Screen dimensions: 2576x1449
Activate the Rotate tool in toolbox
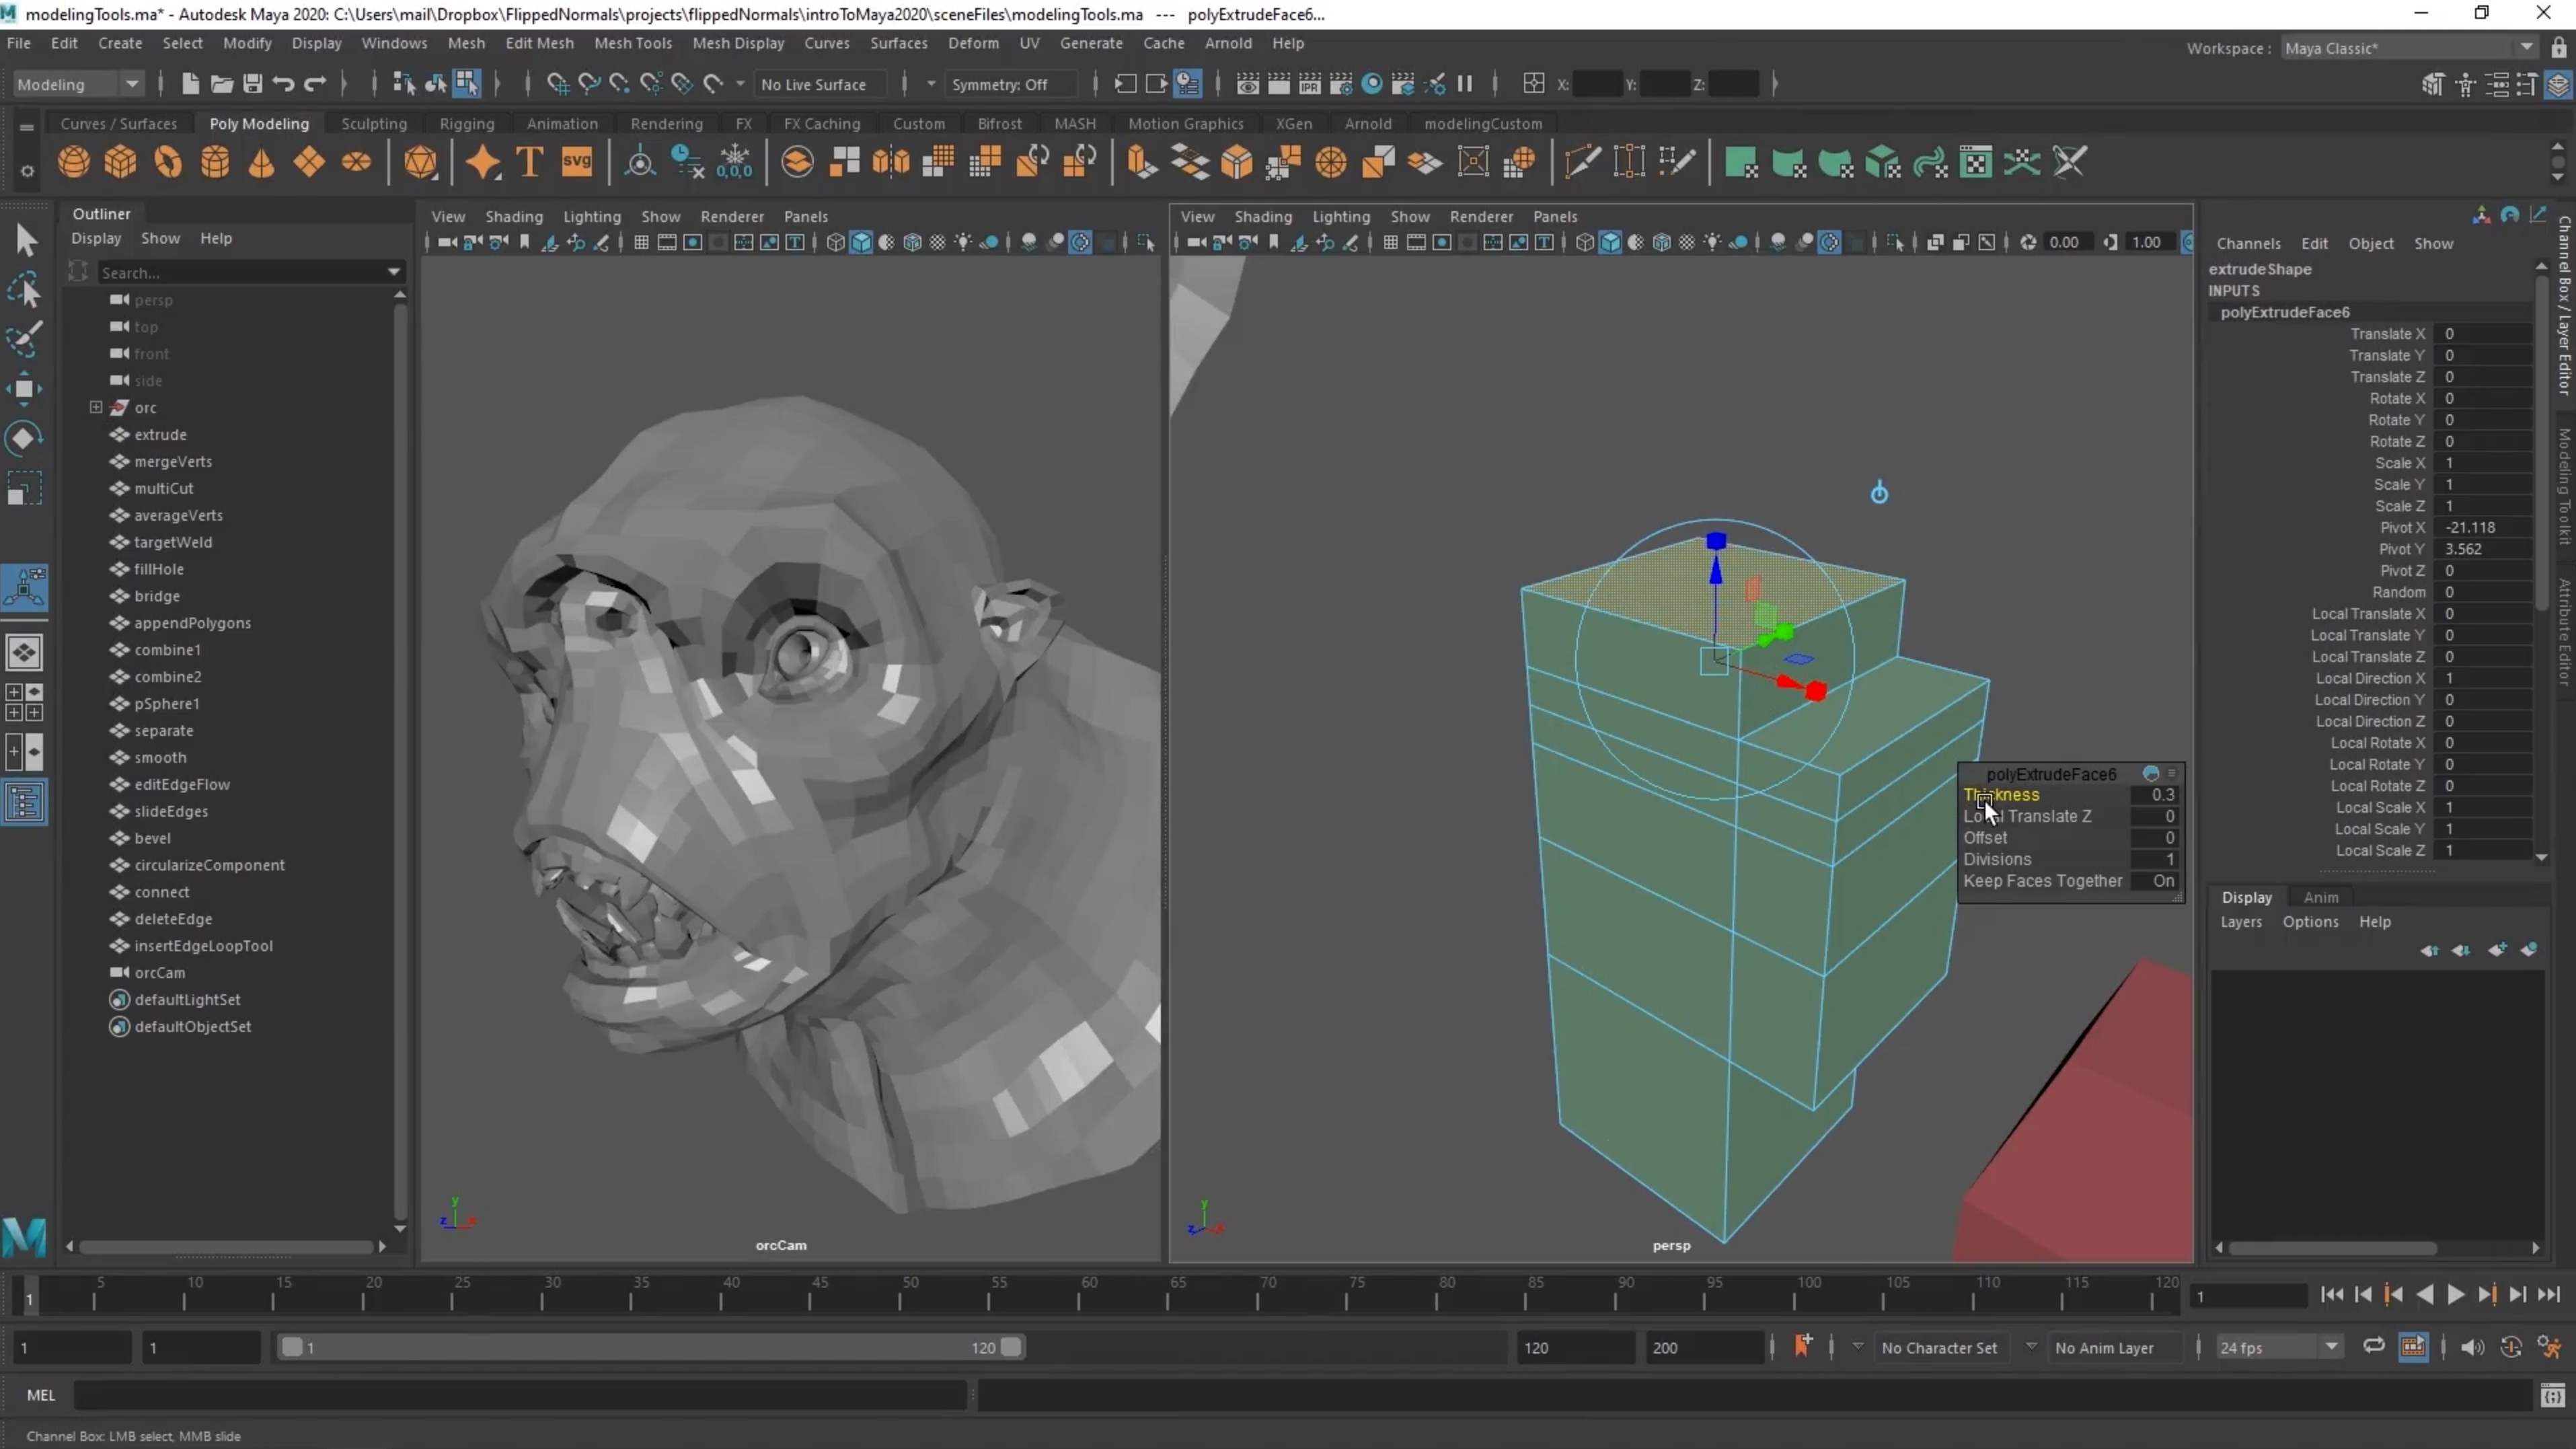(24, 438)
